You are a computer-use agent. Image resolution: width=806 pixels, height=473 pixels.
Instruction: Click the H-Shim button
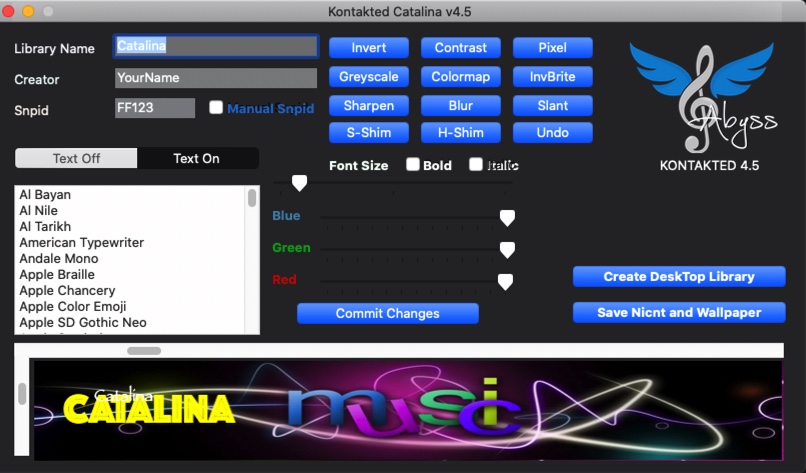tap(461, 133)
